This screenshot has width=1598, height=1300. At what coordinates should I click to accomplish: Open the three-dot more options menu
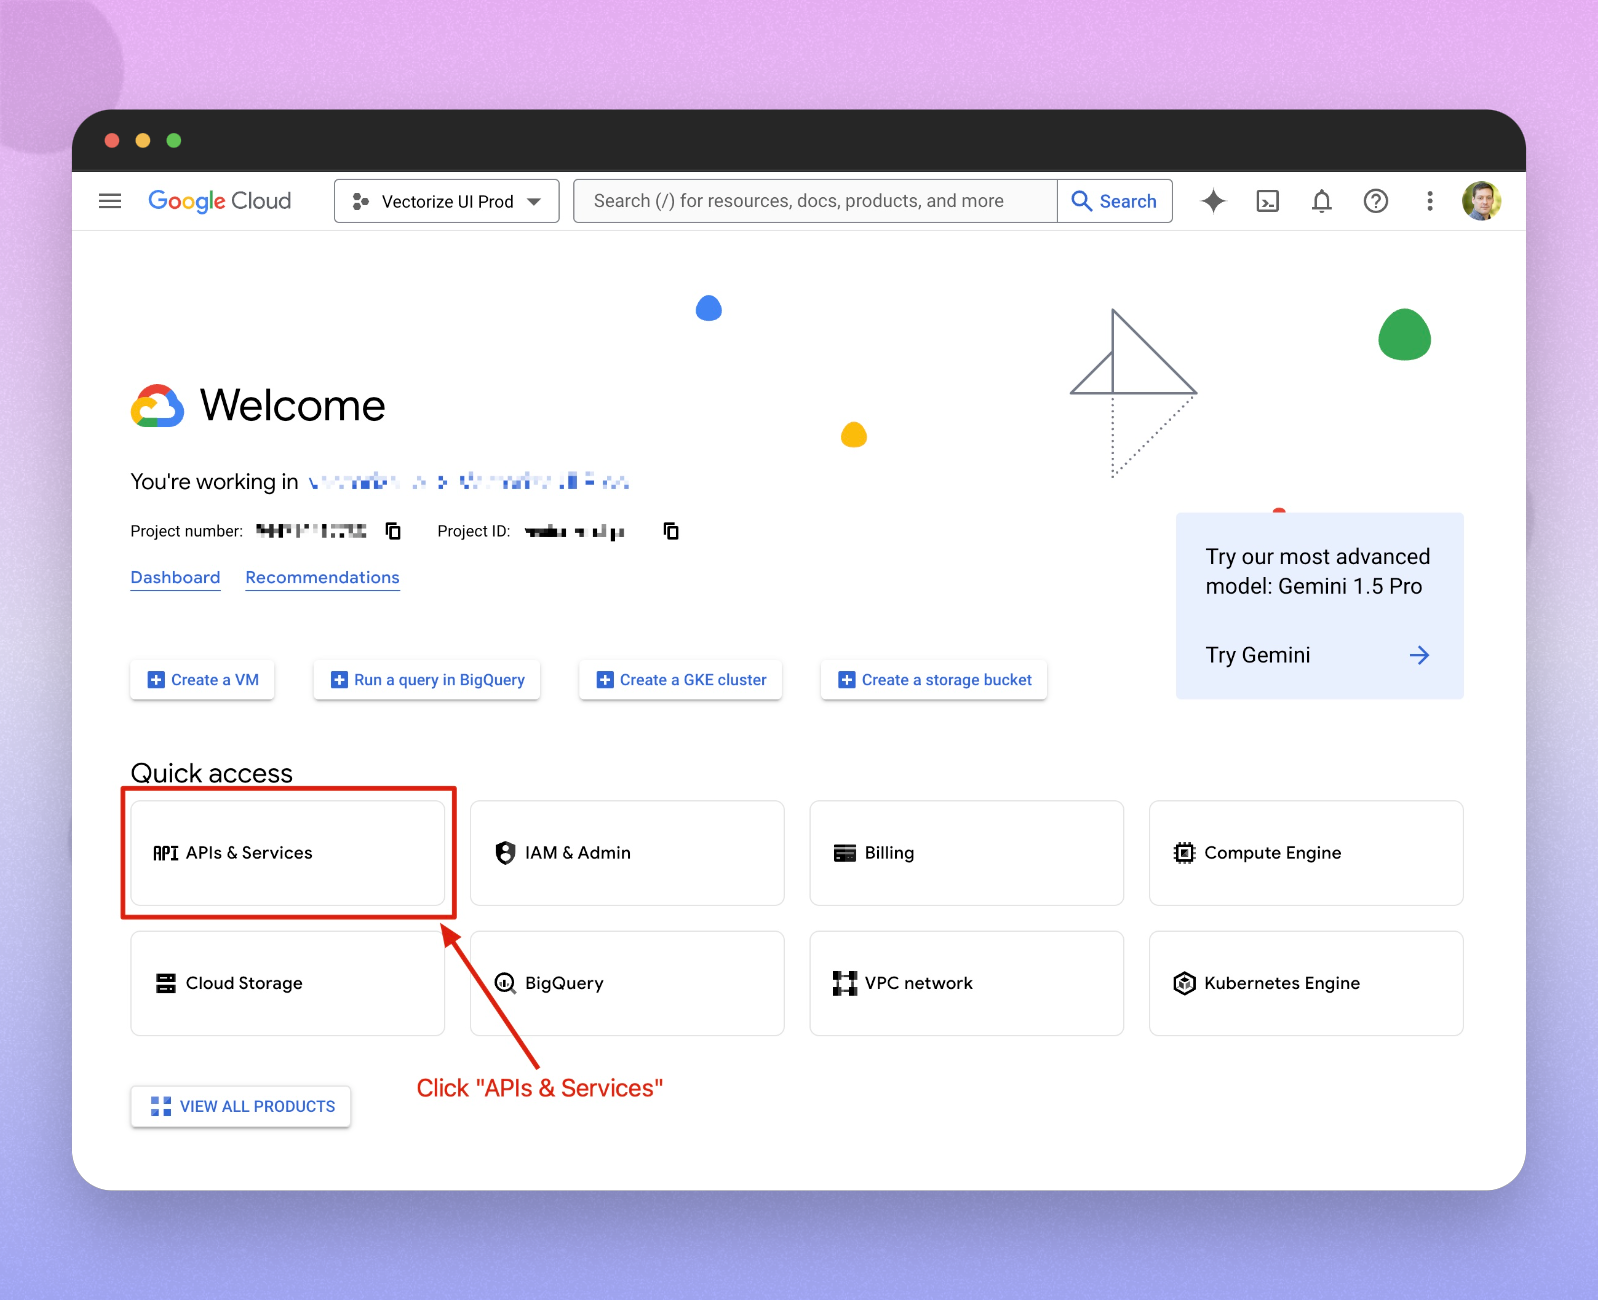click(1430, 201)
